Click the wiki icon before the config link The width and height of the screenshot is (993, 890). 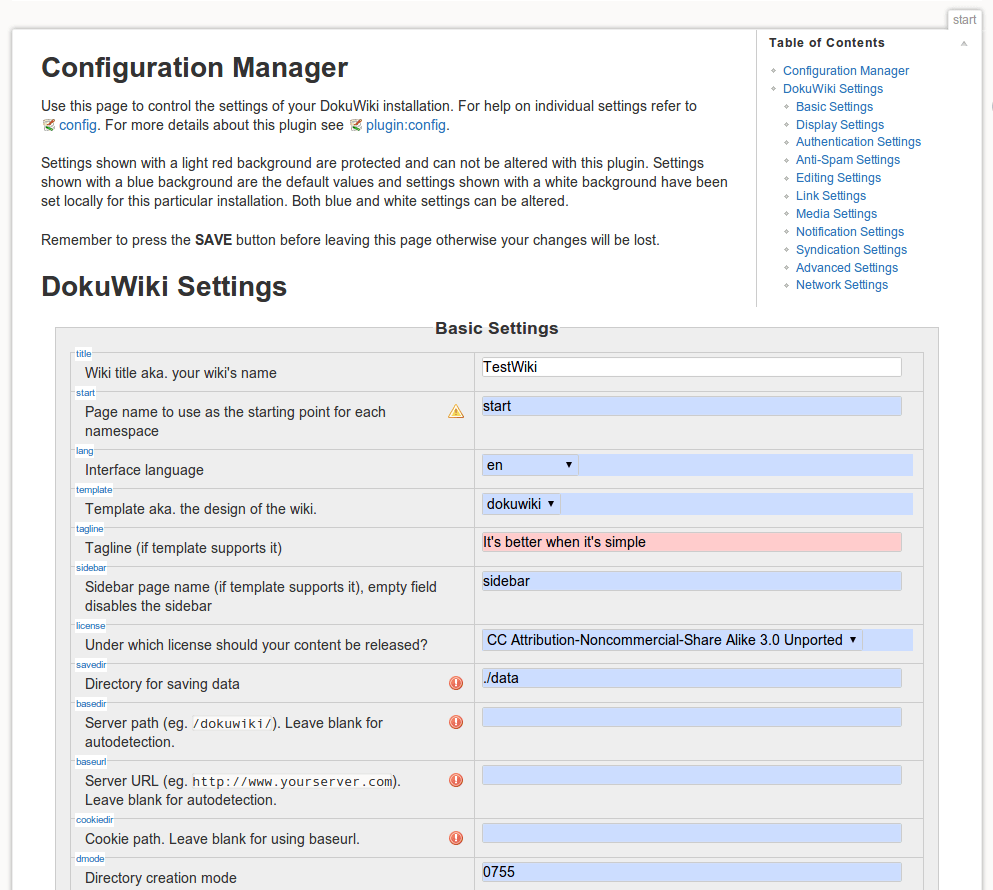49,125
